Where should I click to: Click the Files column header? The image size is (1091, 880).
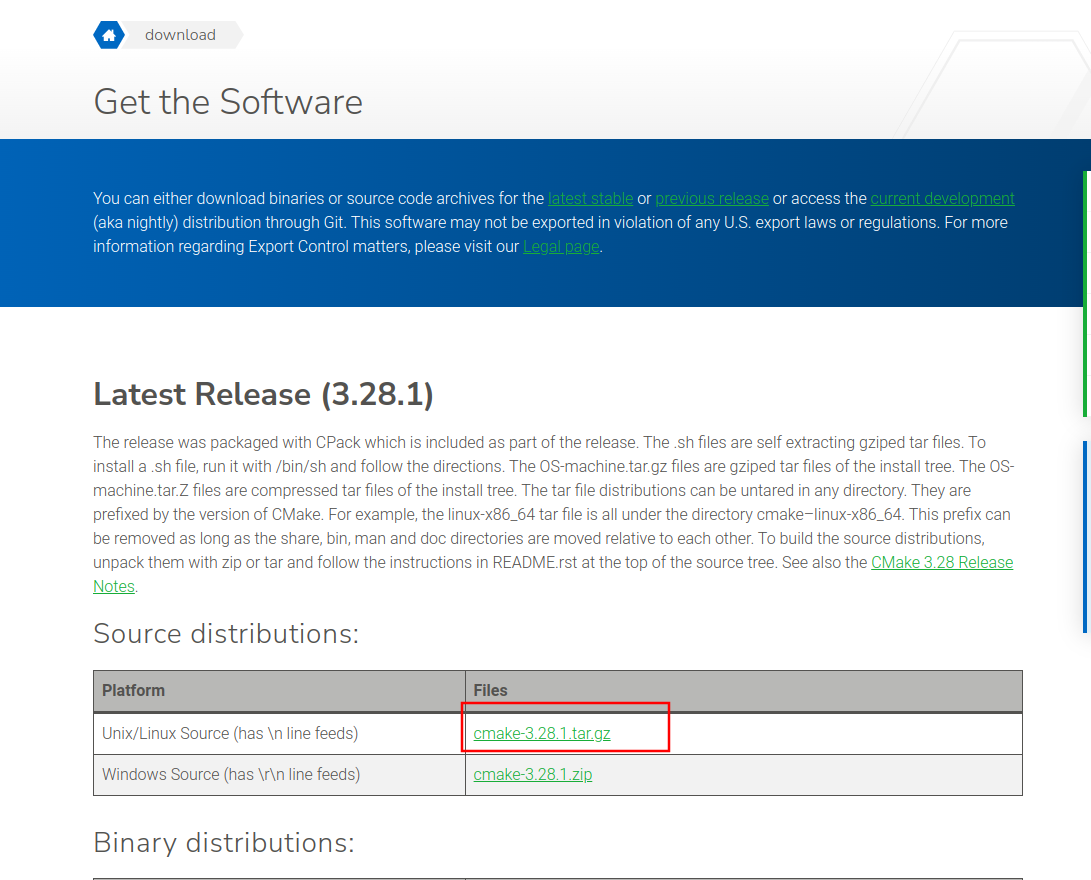[744, 691]
